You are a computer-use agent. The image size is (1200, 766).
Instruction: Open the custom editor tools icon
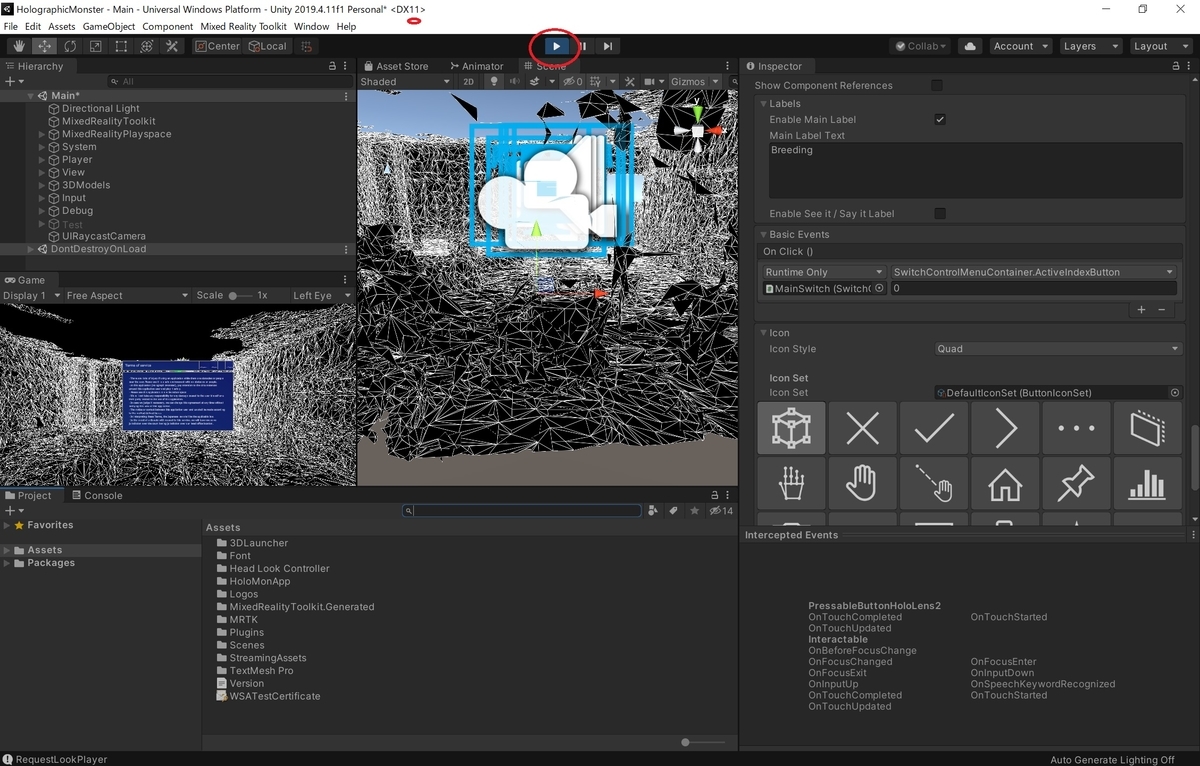coord(172,46)
